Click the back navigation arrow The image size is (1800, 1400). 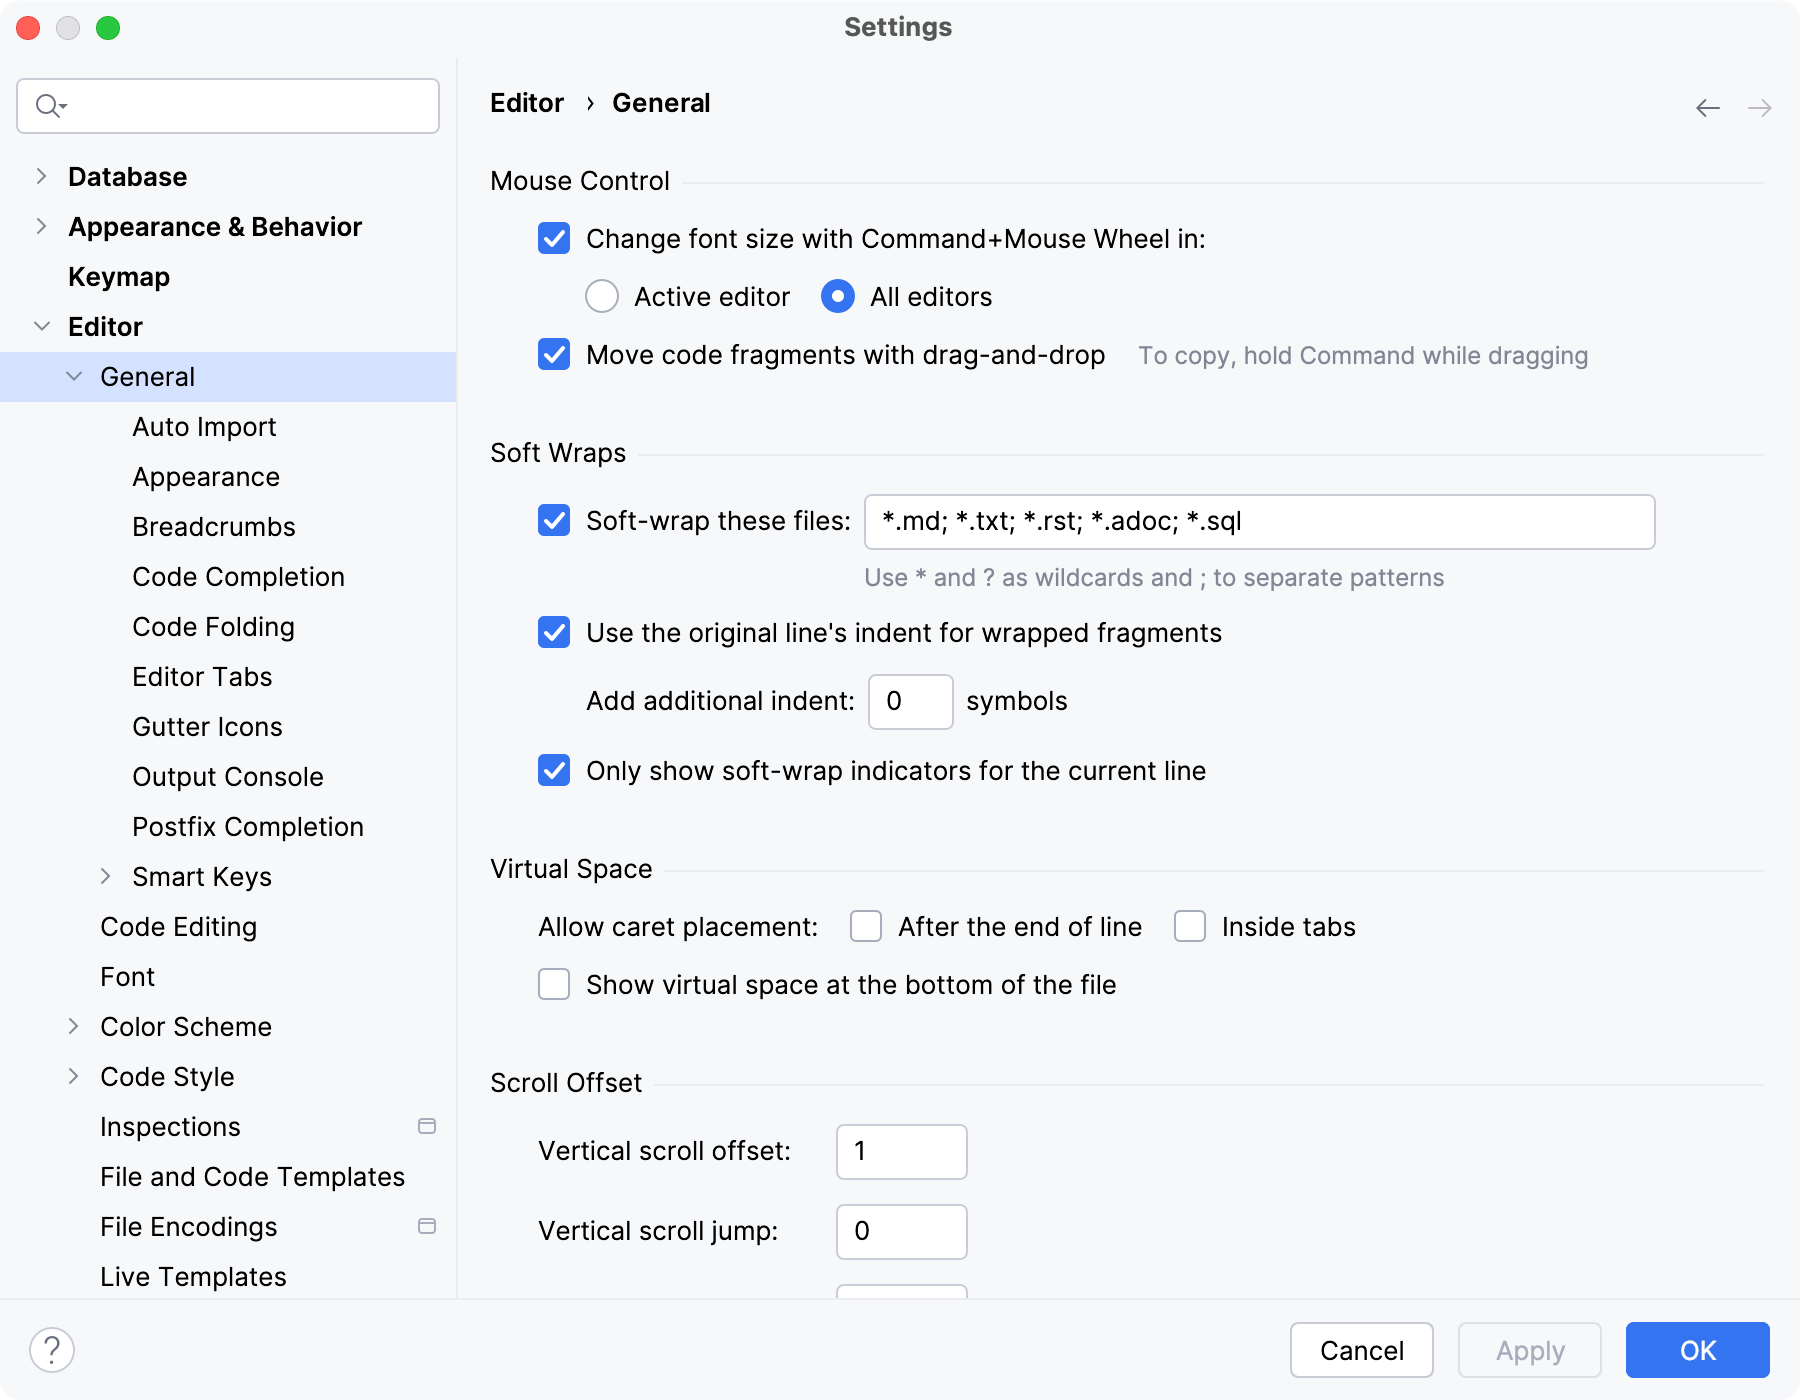[x=1708, y=108]
